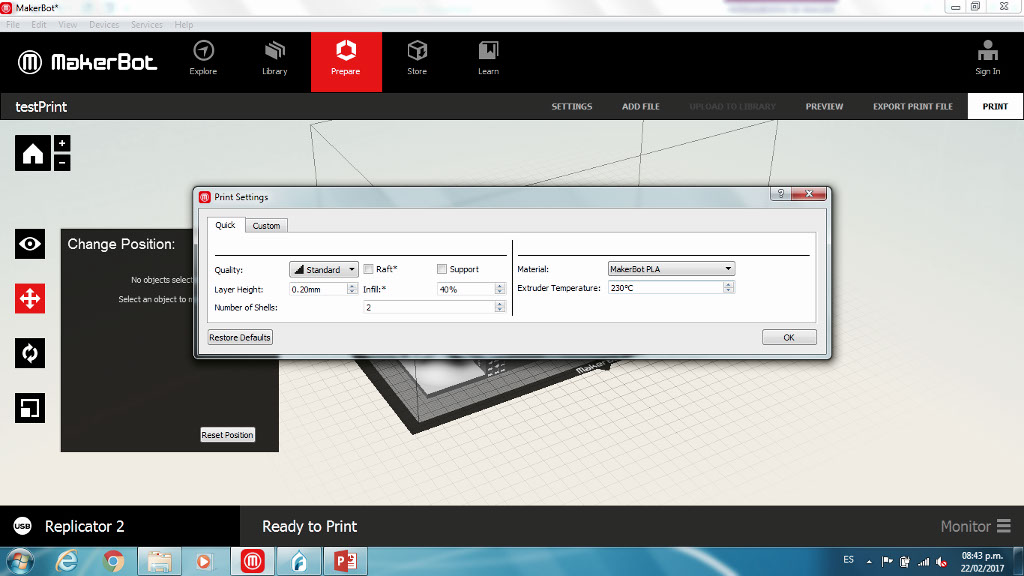Viewport: 1024px width, 576px height.
Task: Confirm print settings with OK
Action: (x=789, y=338)
